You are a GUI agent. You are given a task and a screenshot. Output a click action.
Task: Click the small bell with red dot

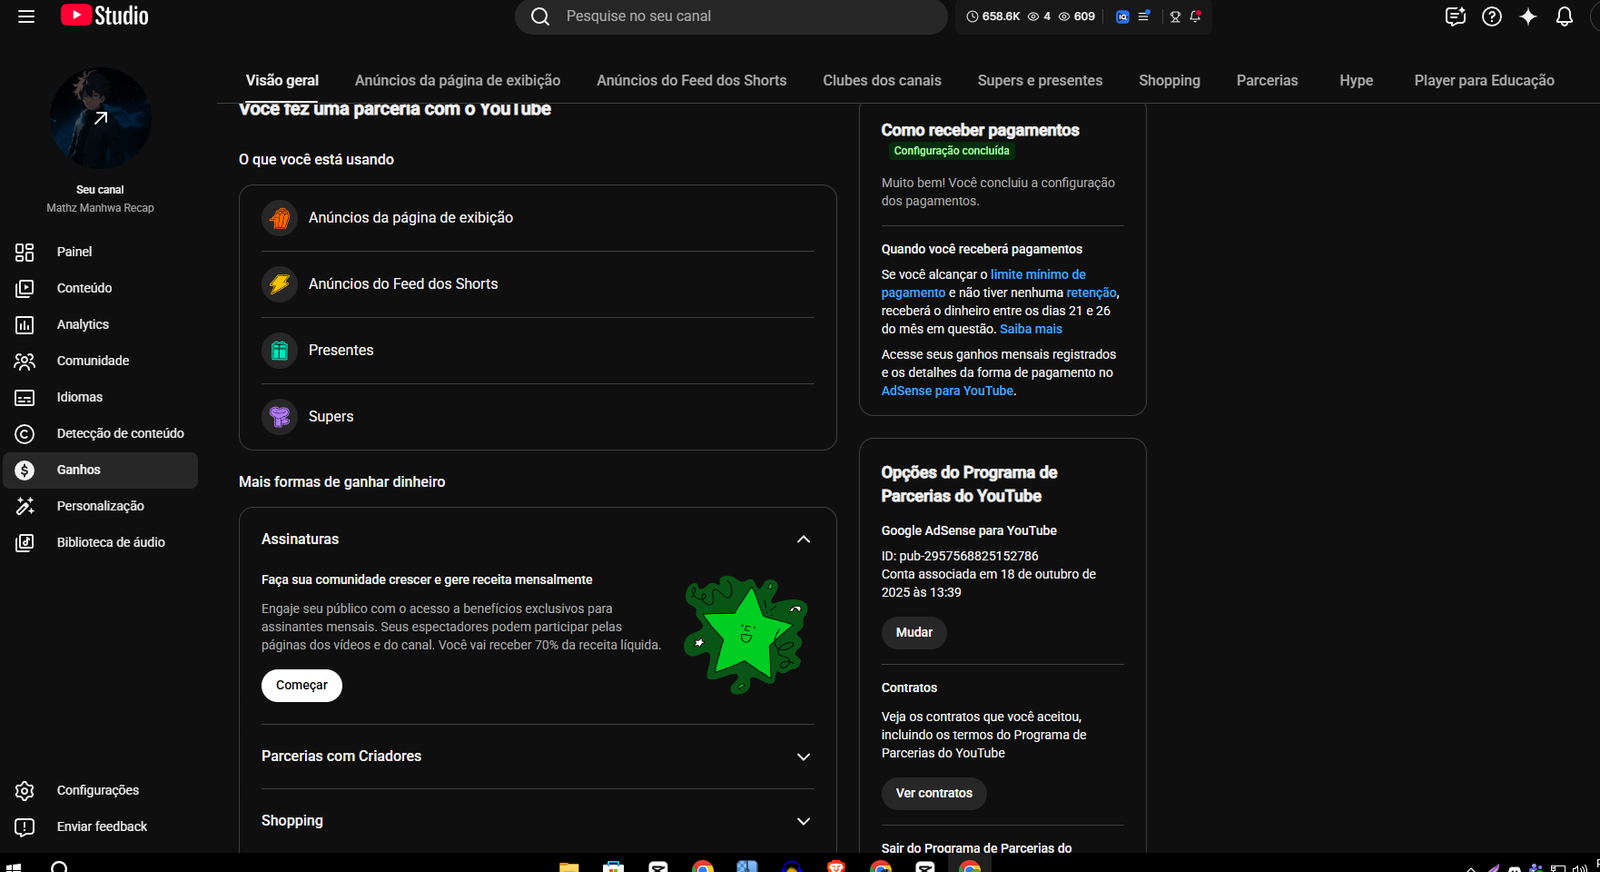click(1195, 16)
